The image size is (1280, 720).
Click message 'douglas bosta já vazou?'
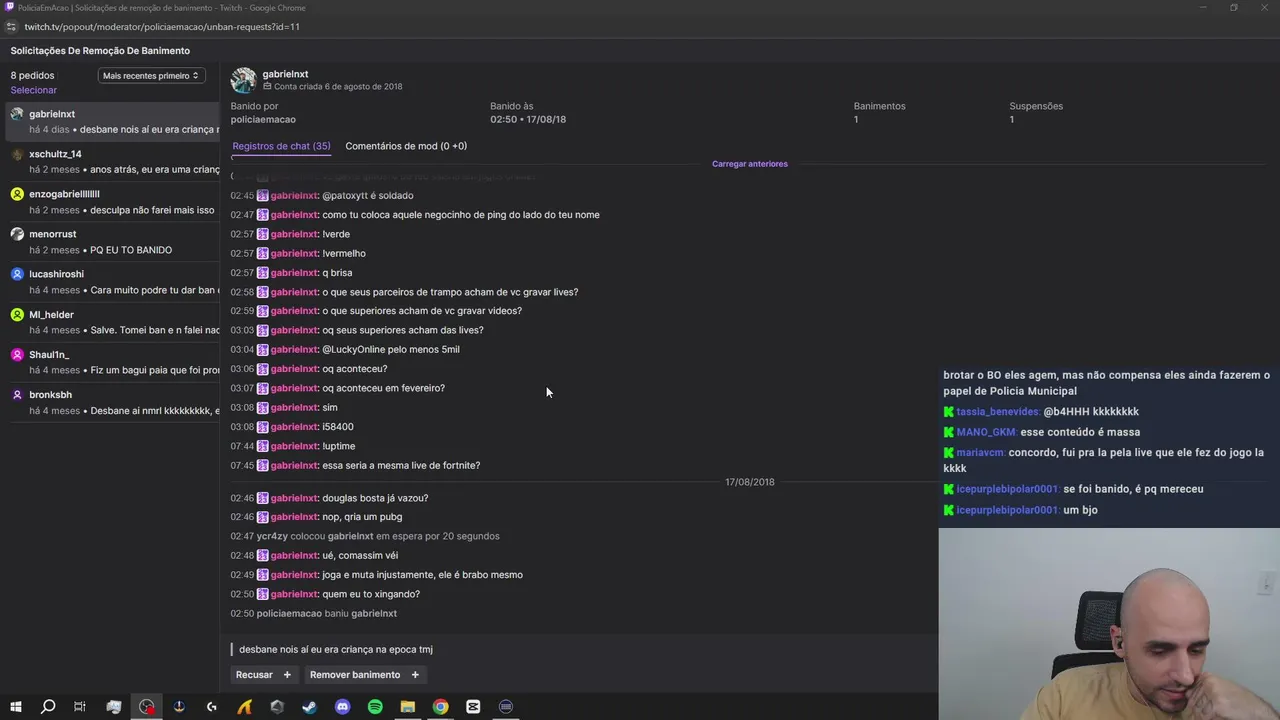[375, 498]
